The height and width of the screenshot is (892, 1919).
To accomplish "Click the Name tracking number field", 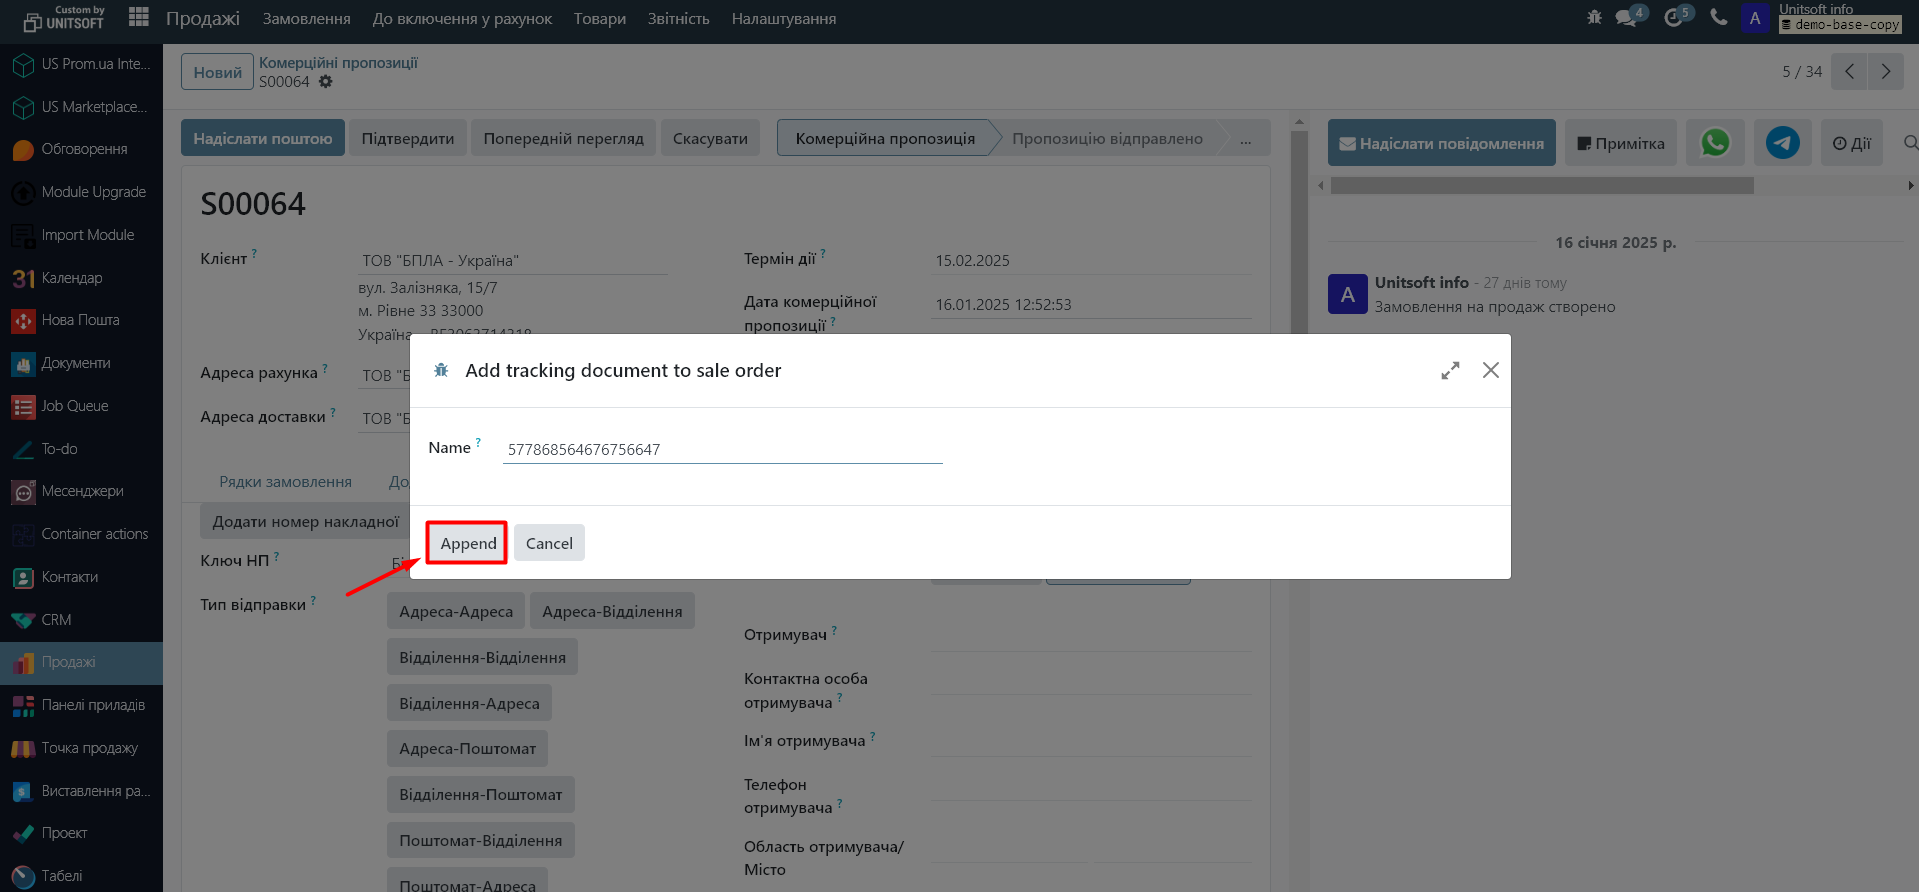I will click(x=722, y=449).
